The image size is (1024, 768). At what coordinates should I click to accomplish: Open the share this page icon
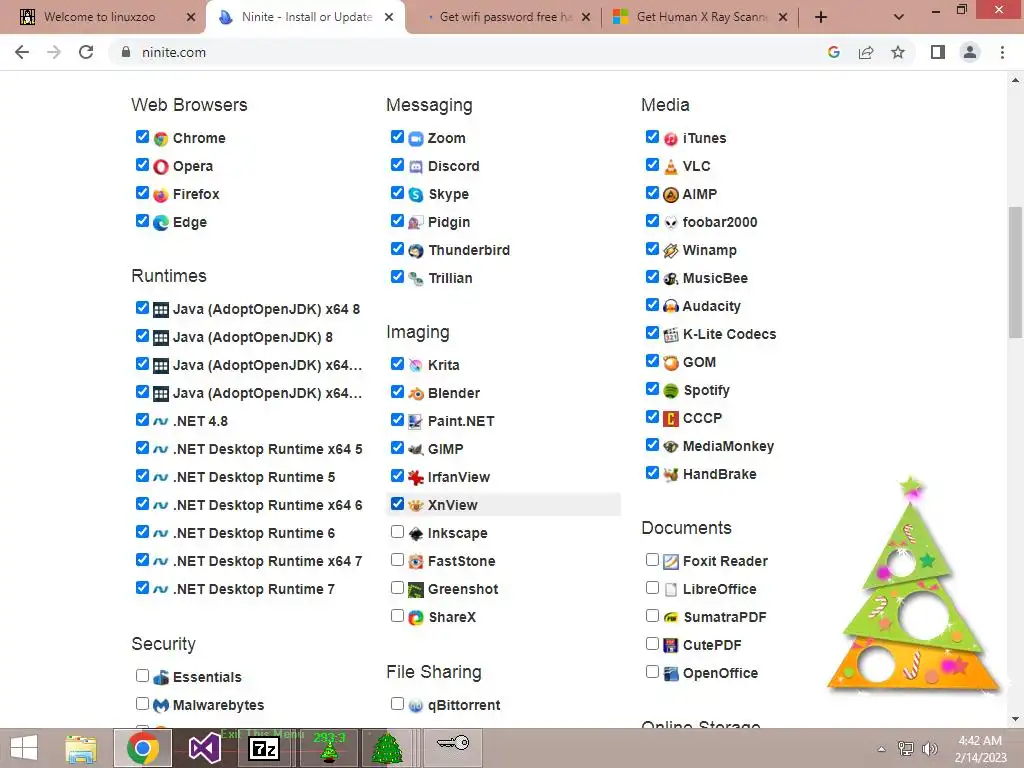coord(866,52)
